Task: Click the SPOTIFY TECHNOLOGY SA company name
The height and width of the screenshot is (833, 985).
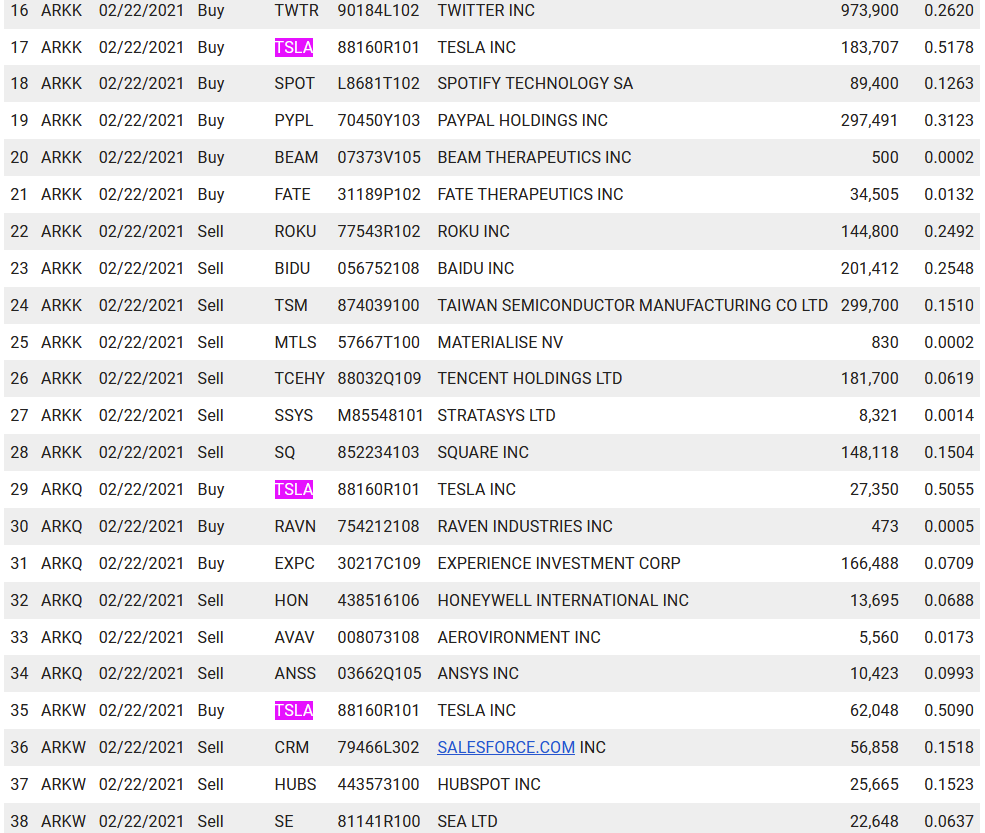Action: click(x=535, y=83)
